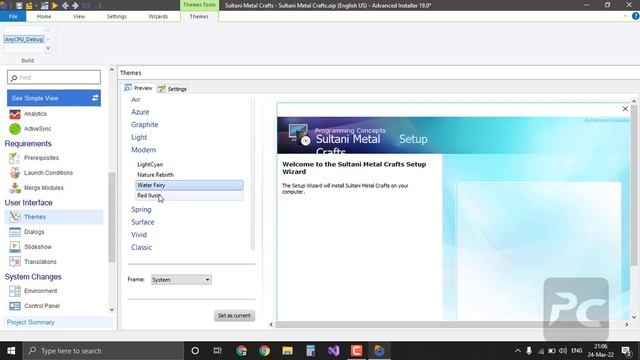Viewport: 640px width, 360px height.
Task: Open the Analytics page icon
Action: click(15, 114)
